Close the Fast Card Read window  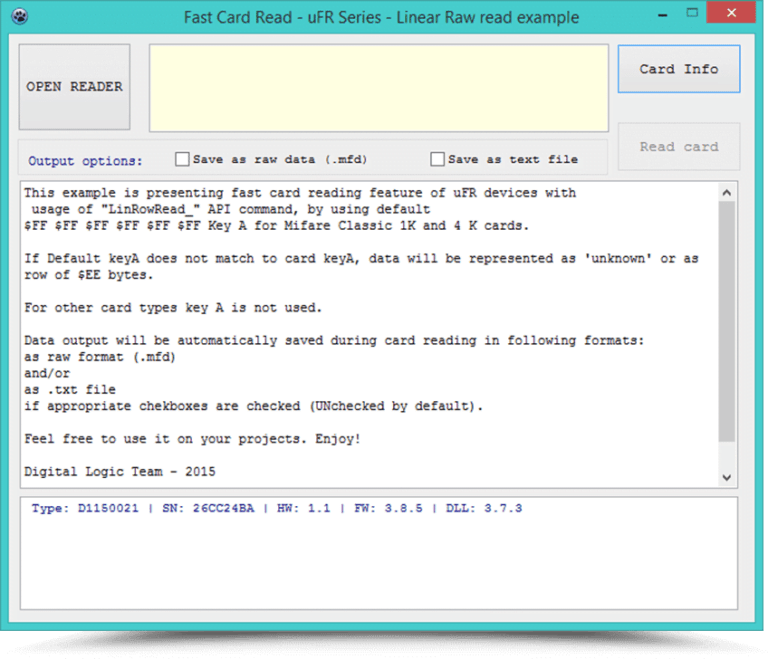[x=731, y=13]
